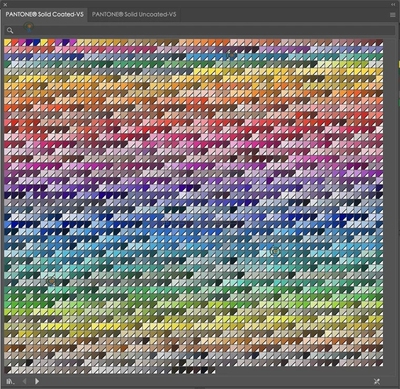Open the Swatch Libraries menu icon
400x389 pixels.
click(10, 381)
